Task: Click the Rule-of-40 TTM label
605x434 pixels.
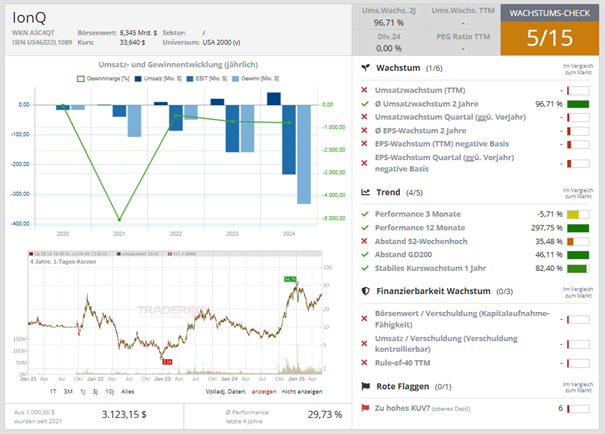Action: (x=402, y=363)
